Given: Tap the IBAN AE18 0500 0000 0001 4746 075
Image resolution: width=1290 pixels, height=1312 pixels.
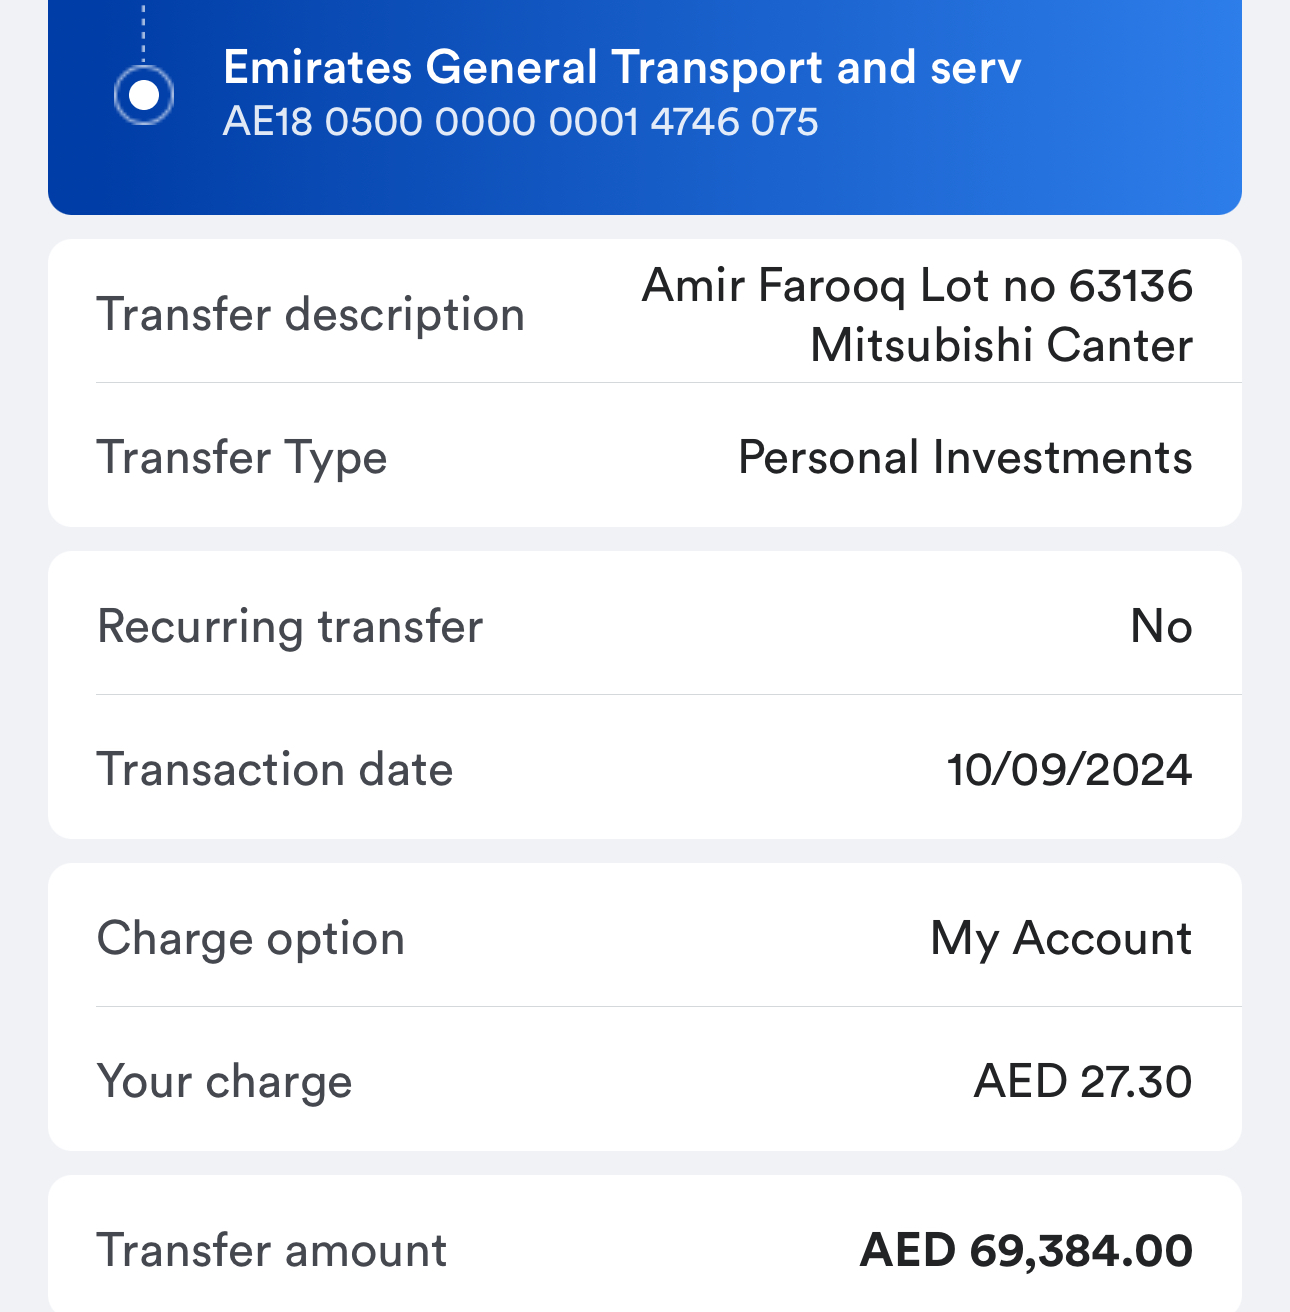Looking at the screenshot, I should [521, 122].
